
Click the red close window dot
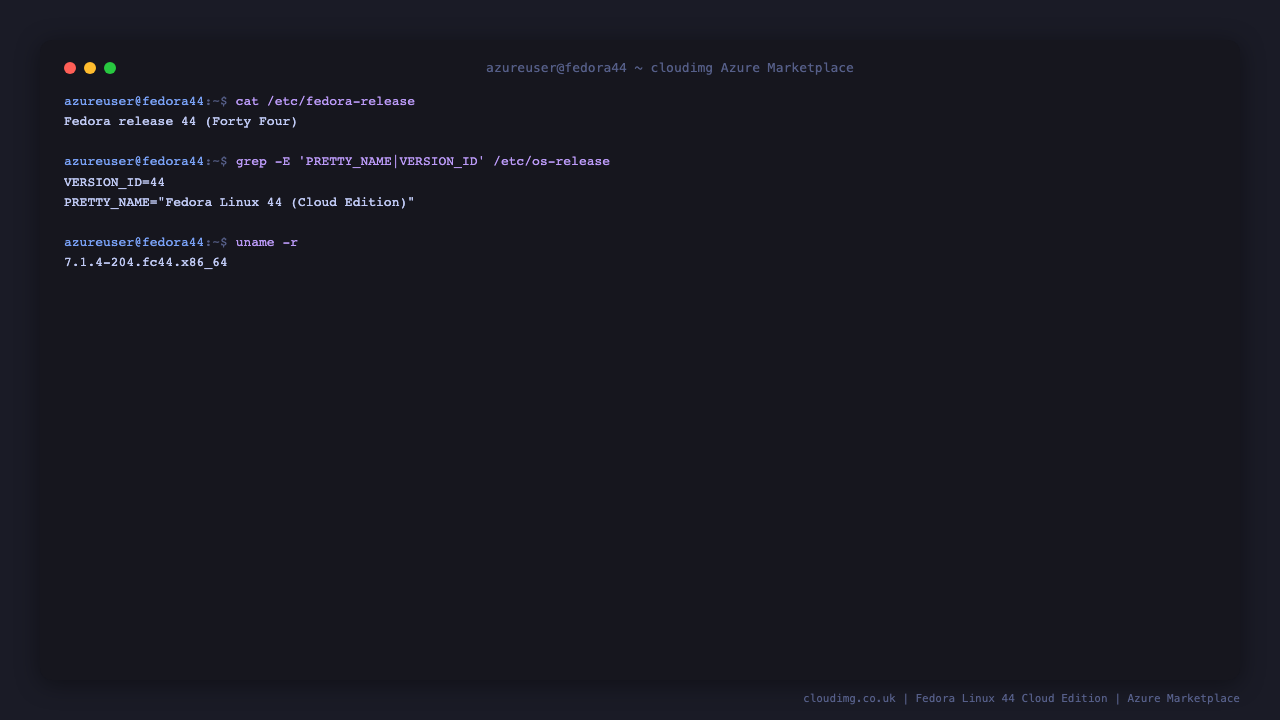click(70, 68)
